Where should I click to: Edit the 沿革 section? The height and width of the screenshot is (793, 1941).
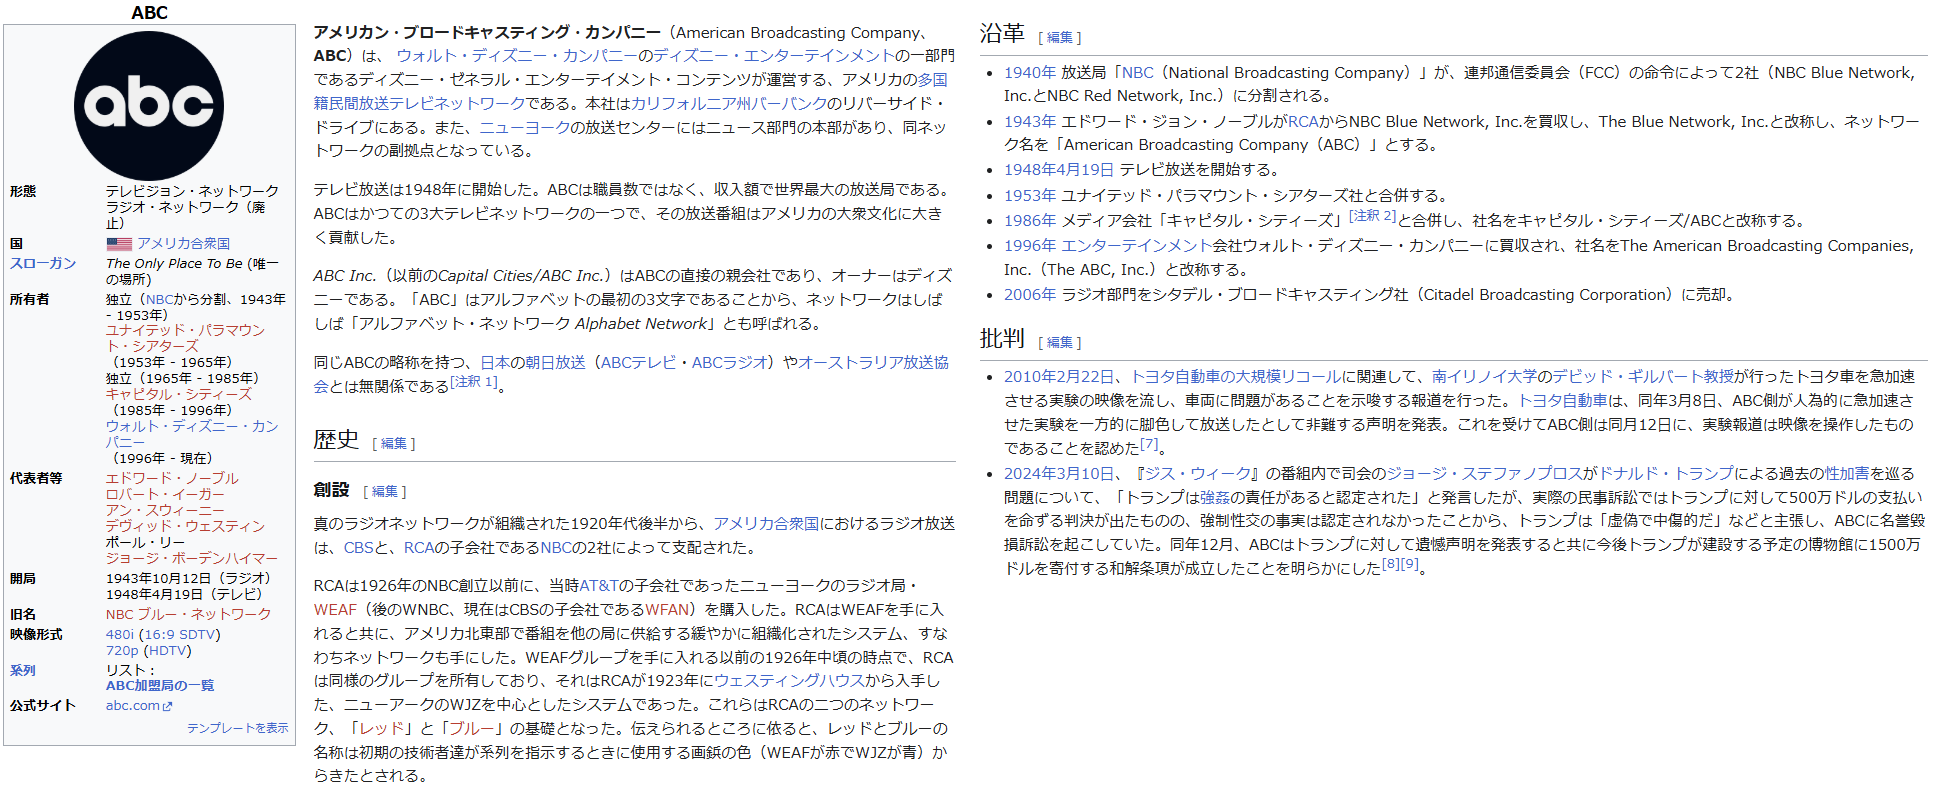[x=1059, y=37]
